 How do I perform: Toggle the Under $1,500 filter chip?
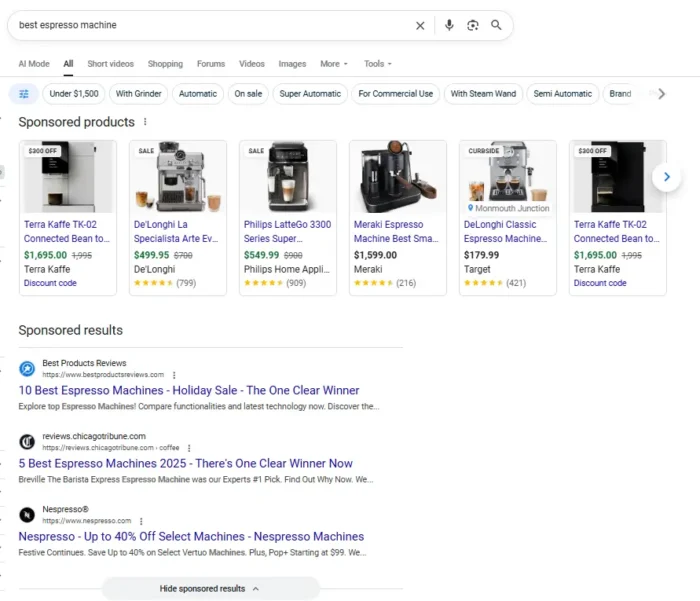(73, 94)
